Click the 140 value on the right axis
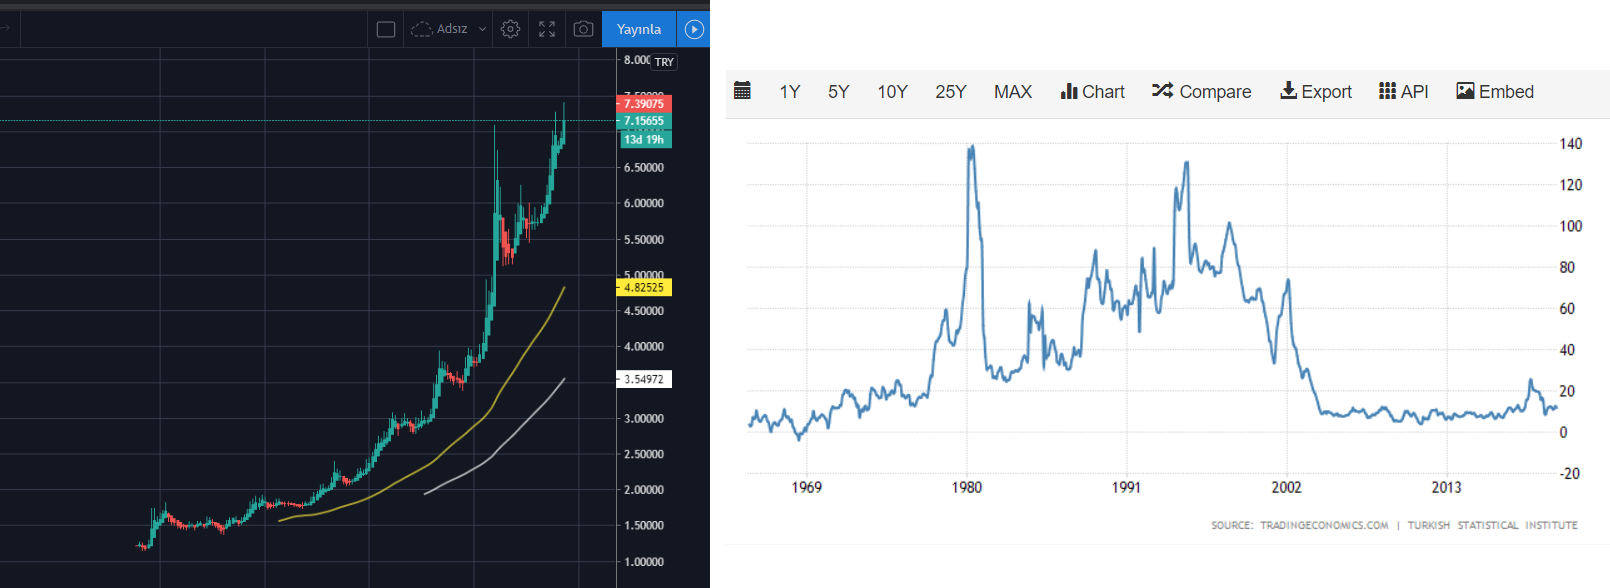 point(1571,144)
